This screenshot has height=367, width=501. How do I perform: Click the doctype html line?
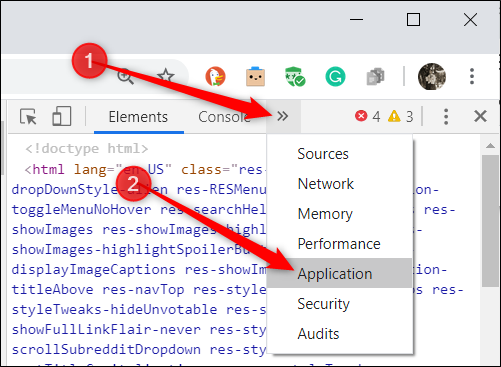[x=87, y=149]
